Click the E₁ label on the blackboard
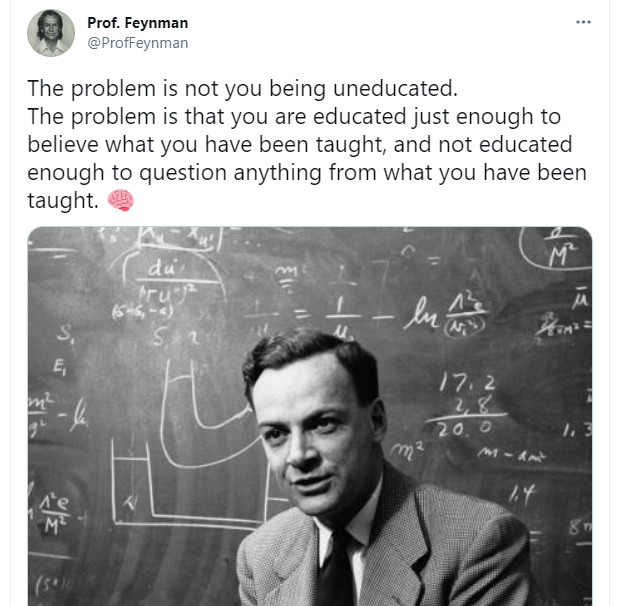This screenshot has height=606, width=618. [59, 368]
